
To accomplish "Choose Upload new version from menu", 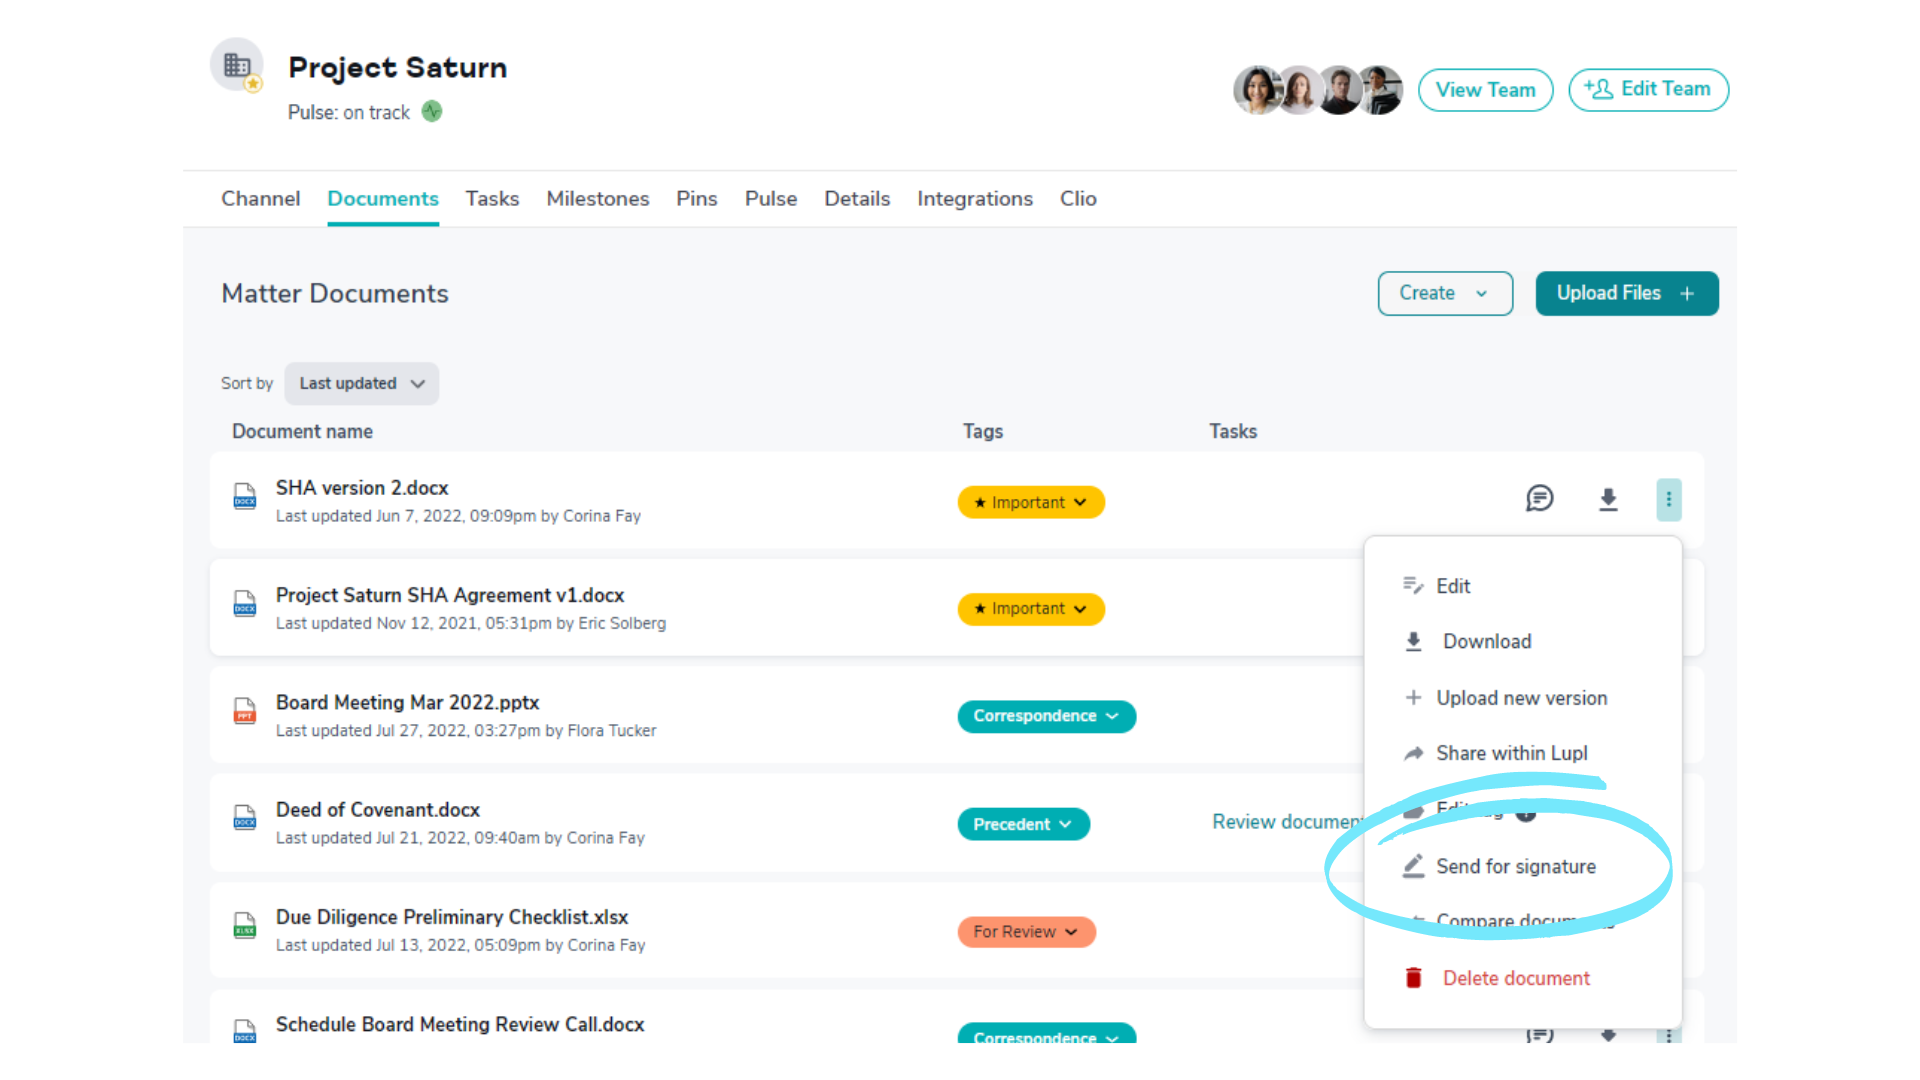I will (1521, 698).
